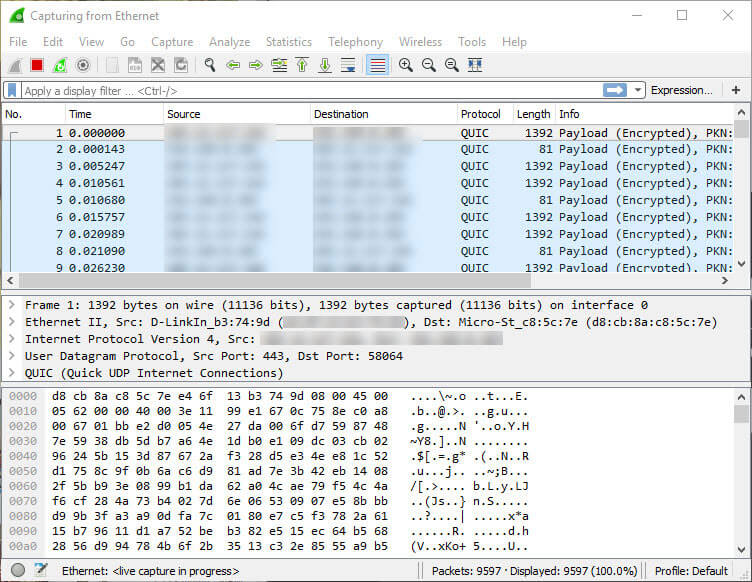This screenshot has height=582, width=752.
Task: Jump to the first packet
Action: tap(302, 65)
